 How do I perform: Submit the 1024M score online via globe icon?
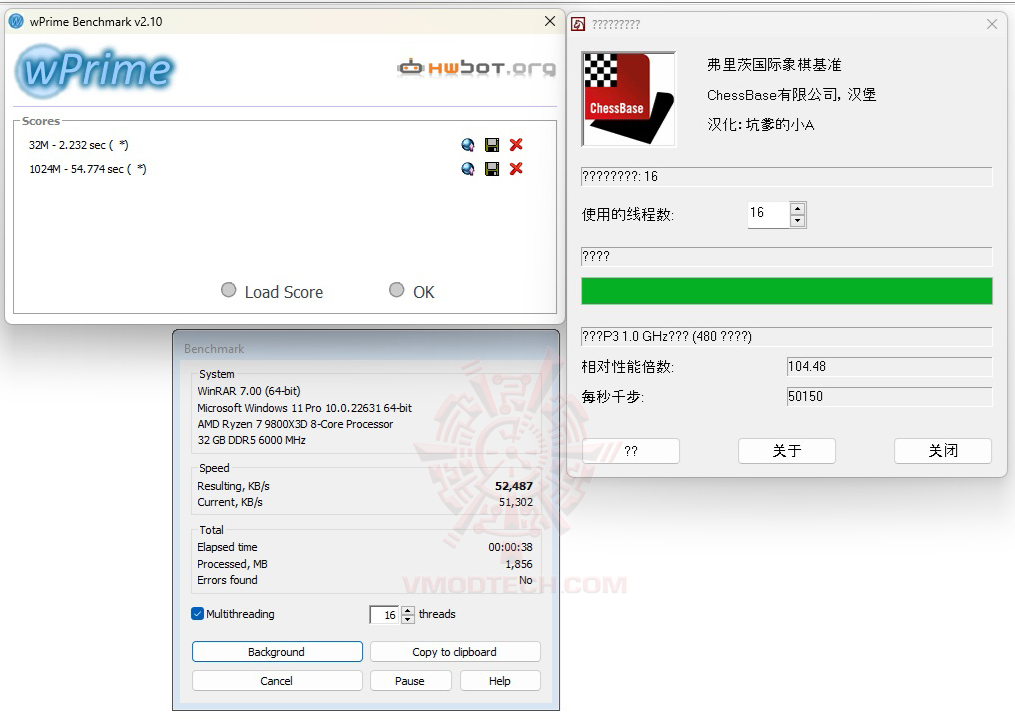click(467, 169)
